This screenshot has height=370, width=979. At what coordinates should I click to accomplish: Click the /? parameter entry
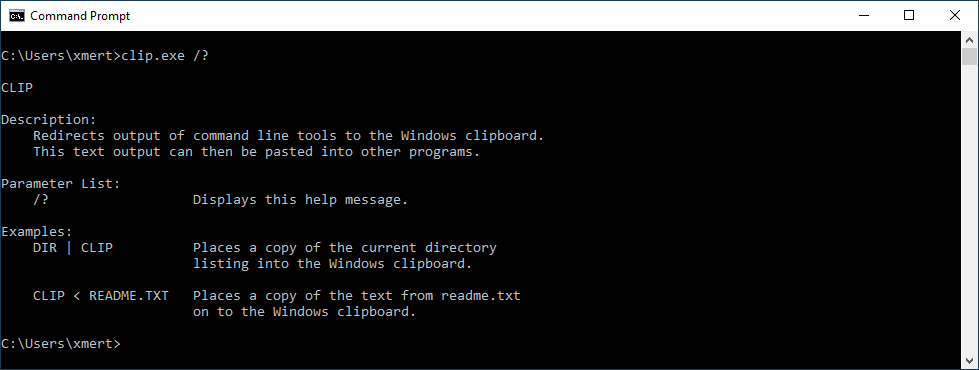(x=41, y=200)
